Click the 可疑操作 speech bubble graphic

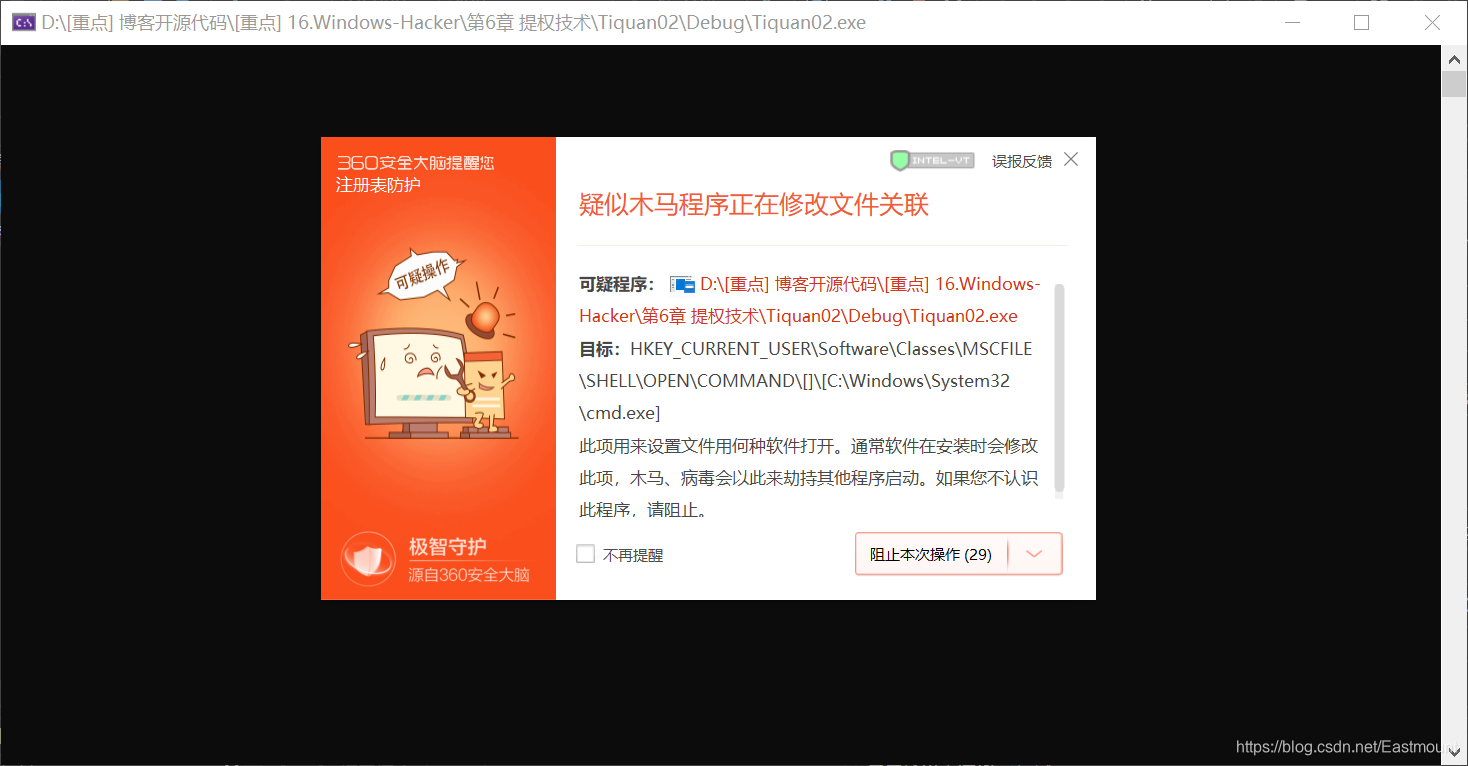pos(425,272)
